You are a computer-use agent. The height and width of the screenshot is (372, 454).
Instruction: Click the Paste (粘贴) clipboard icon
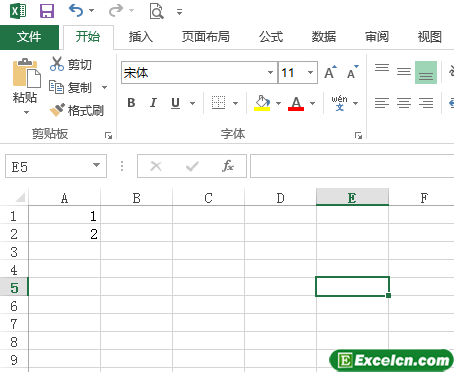[26, 73]
